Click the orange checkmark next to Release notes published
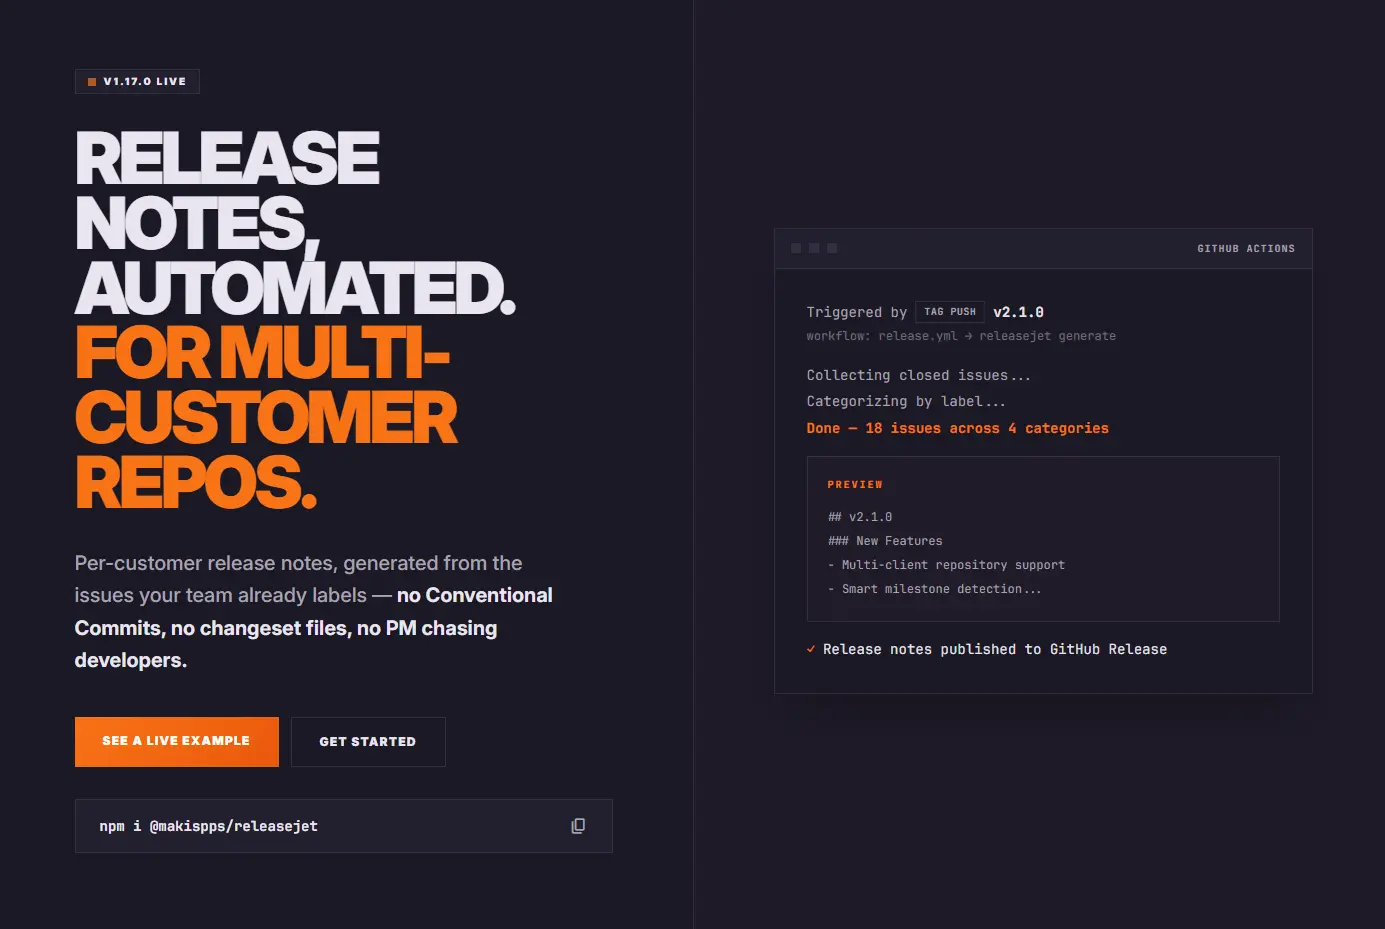1385x929 pixels. [x=811, y=649]
